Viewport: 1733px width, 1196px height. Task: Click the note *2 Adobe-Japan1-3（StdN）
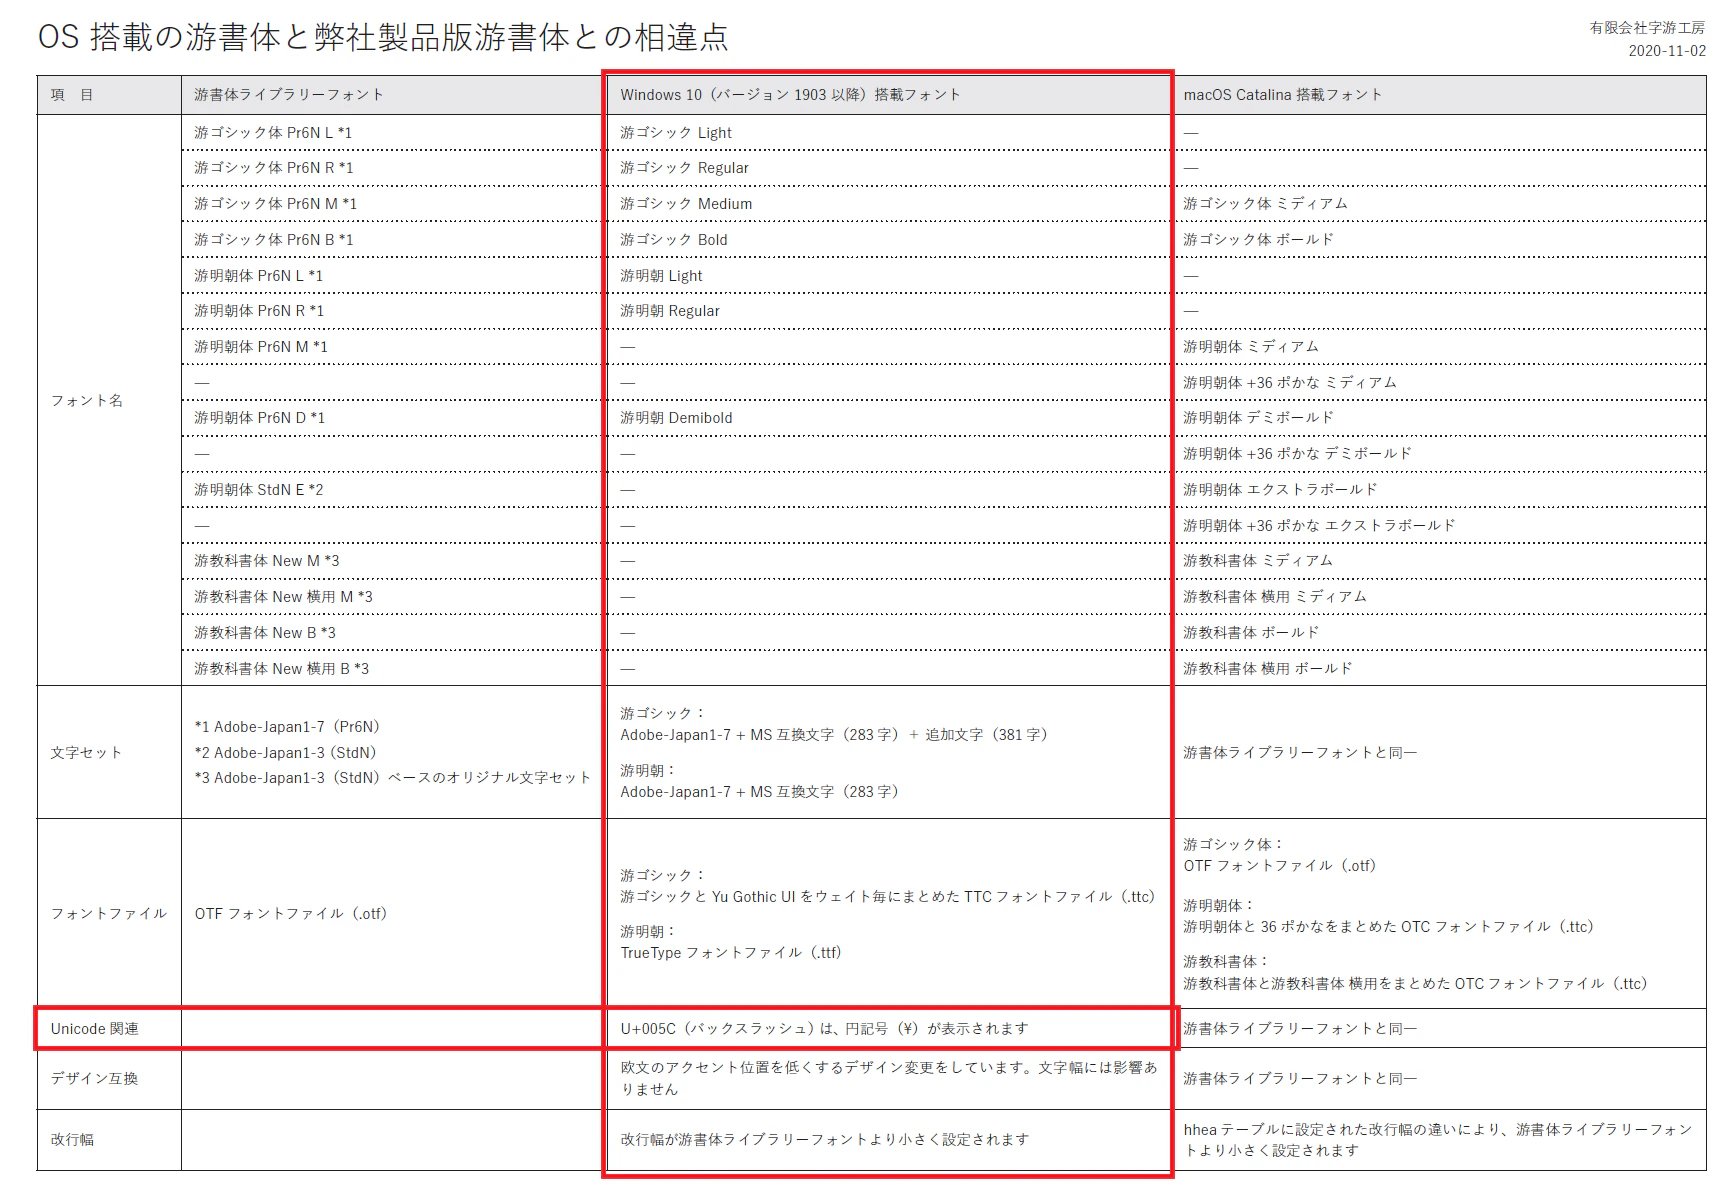pyautogui.click(x=286, y=753)
